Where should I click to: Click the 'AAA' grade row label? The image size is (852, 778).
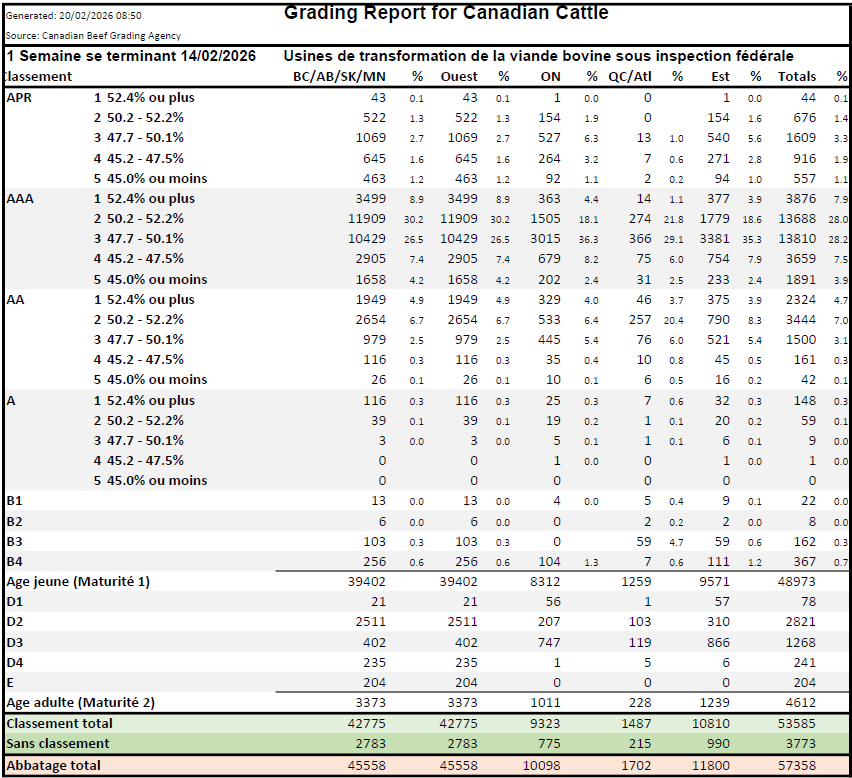coord(20,198)
